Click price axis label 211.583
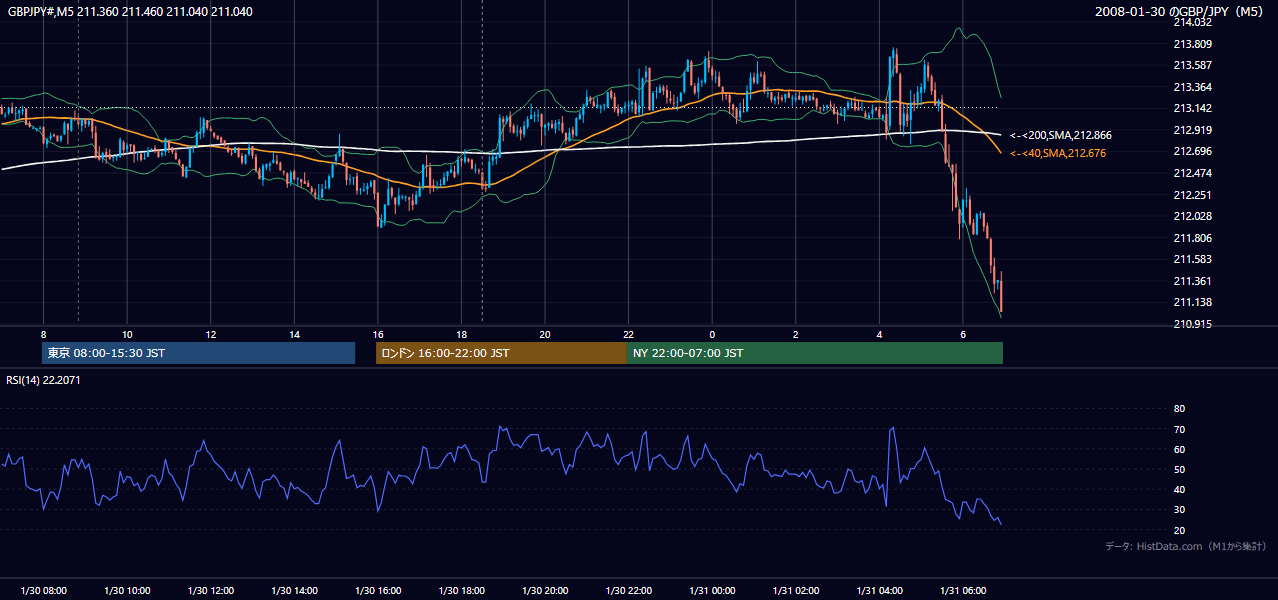 pyautogui.click(x=1193, y=259)
